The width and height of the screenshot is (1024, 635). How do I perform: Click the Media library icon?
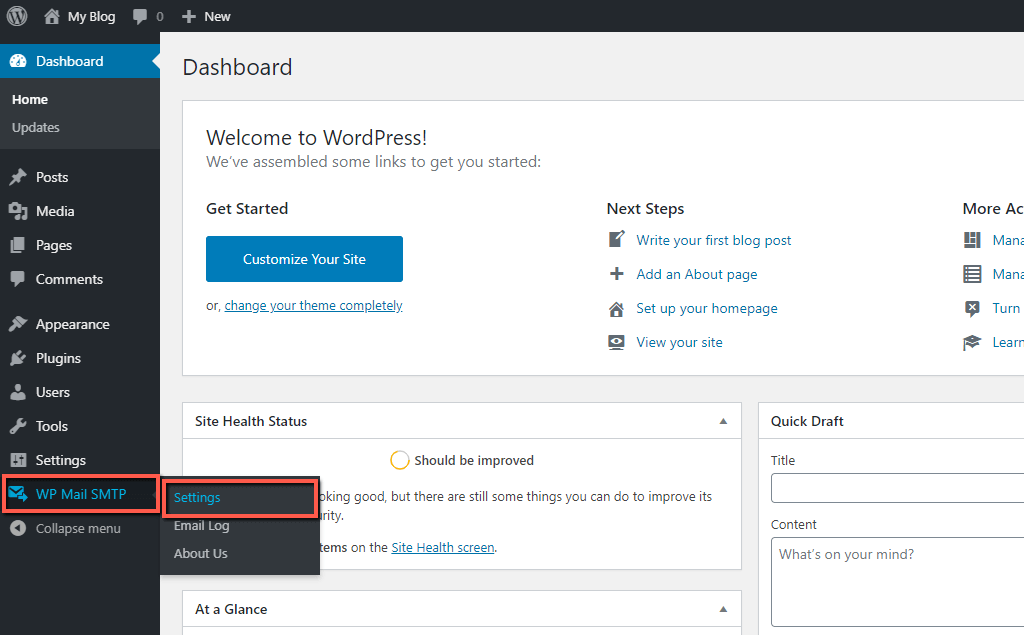click(18, 211)
